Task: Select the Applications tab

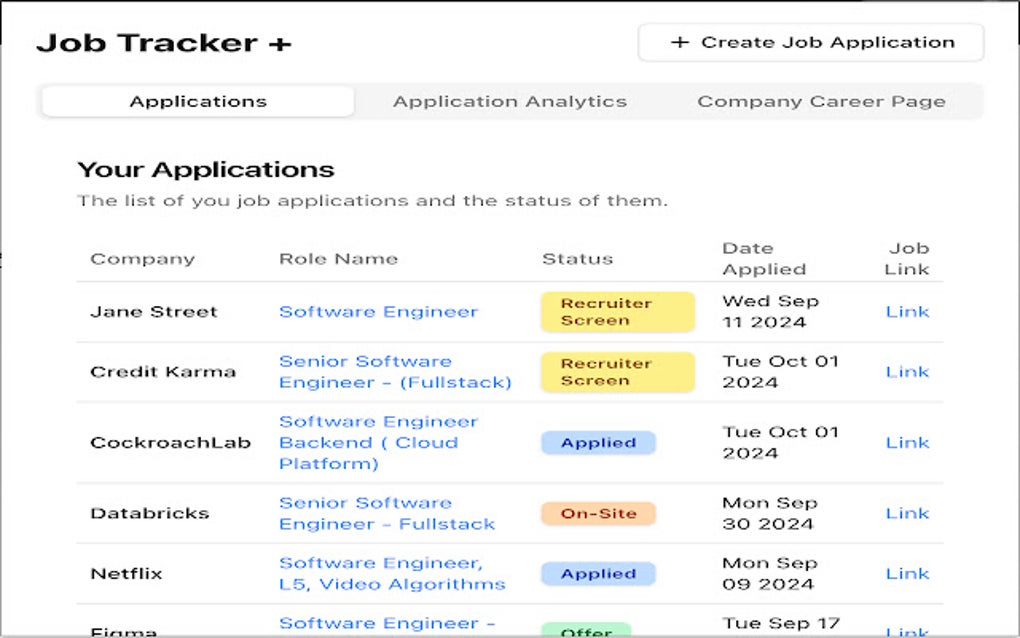Action: click(x=196, y=101)
